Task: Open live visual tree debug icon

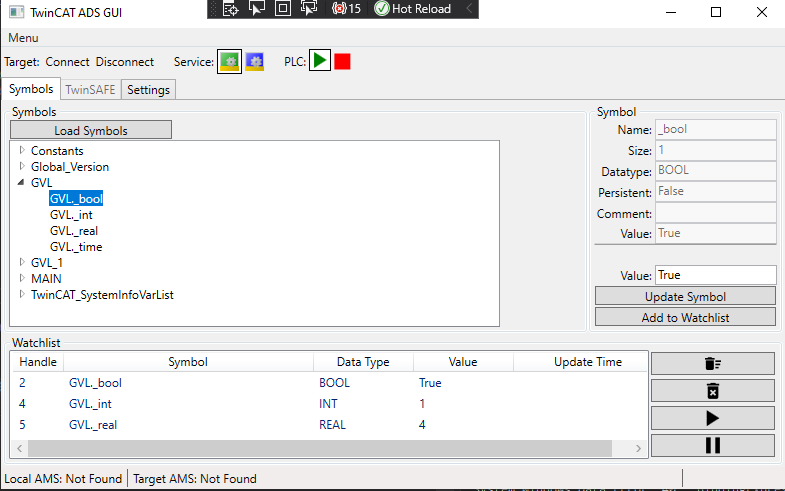Action: coord(230,9)
